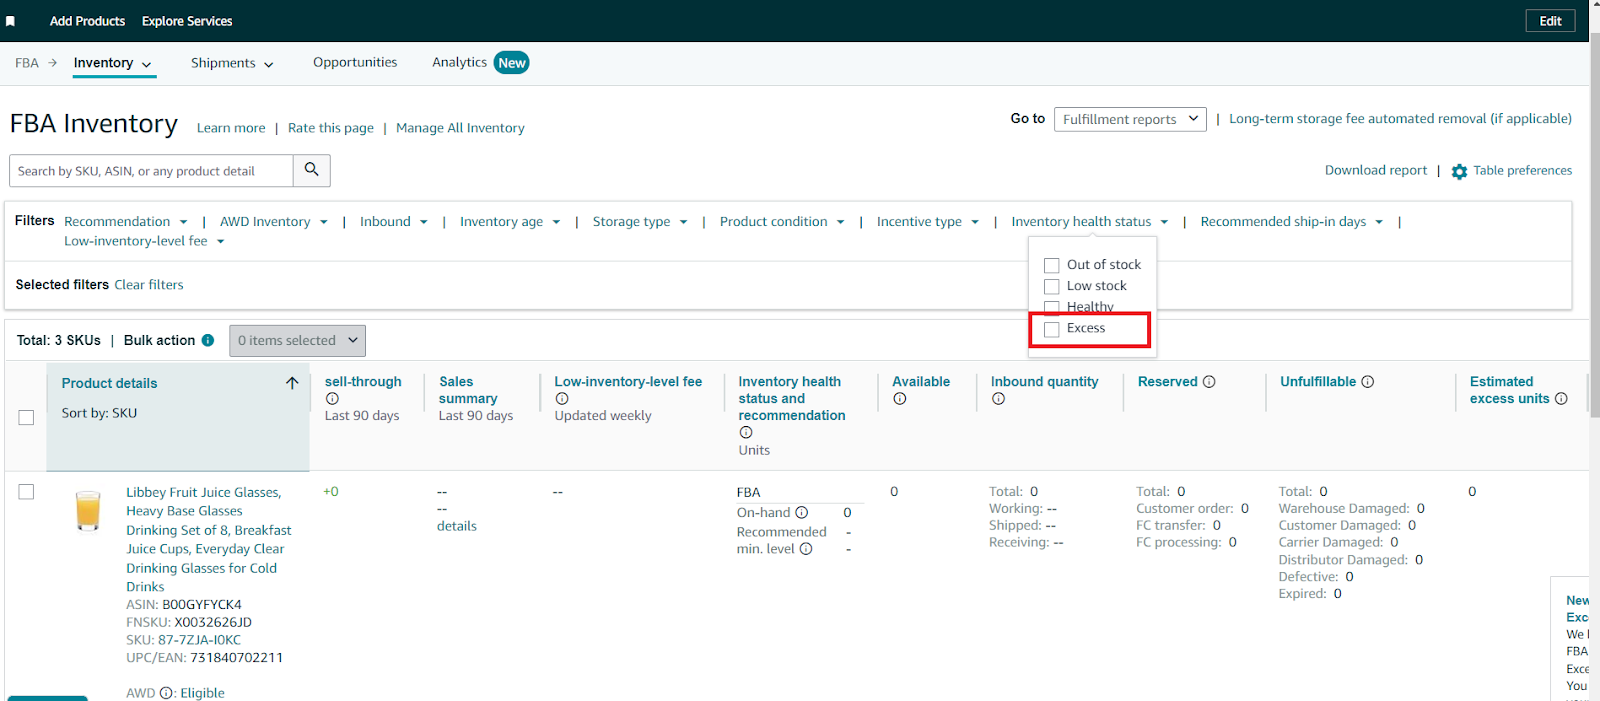Click the sort arrow in Product details header
The image size is (1600, 701).
click(x=292, y=383)
